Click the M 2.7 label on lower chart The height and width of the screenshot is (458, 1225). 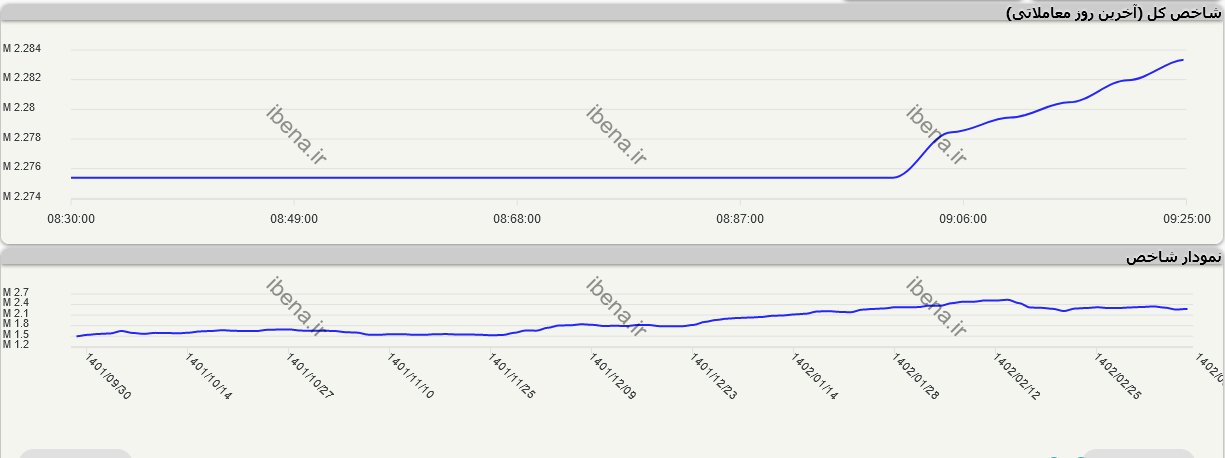click(x=15, y=292)
